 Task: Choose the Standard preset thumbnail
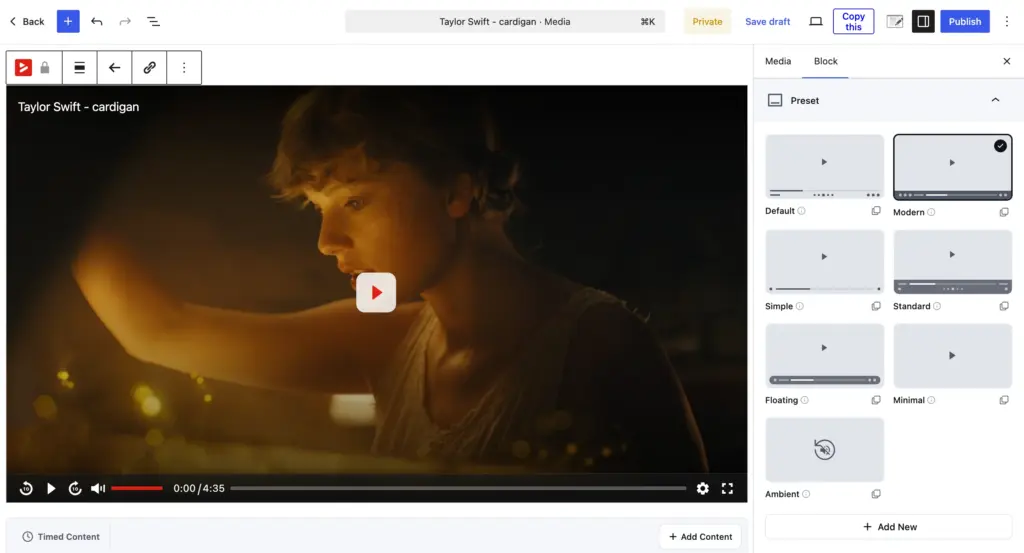tap(952, 261)
